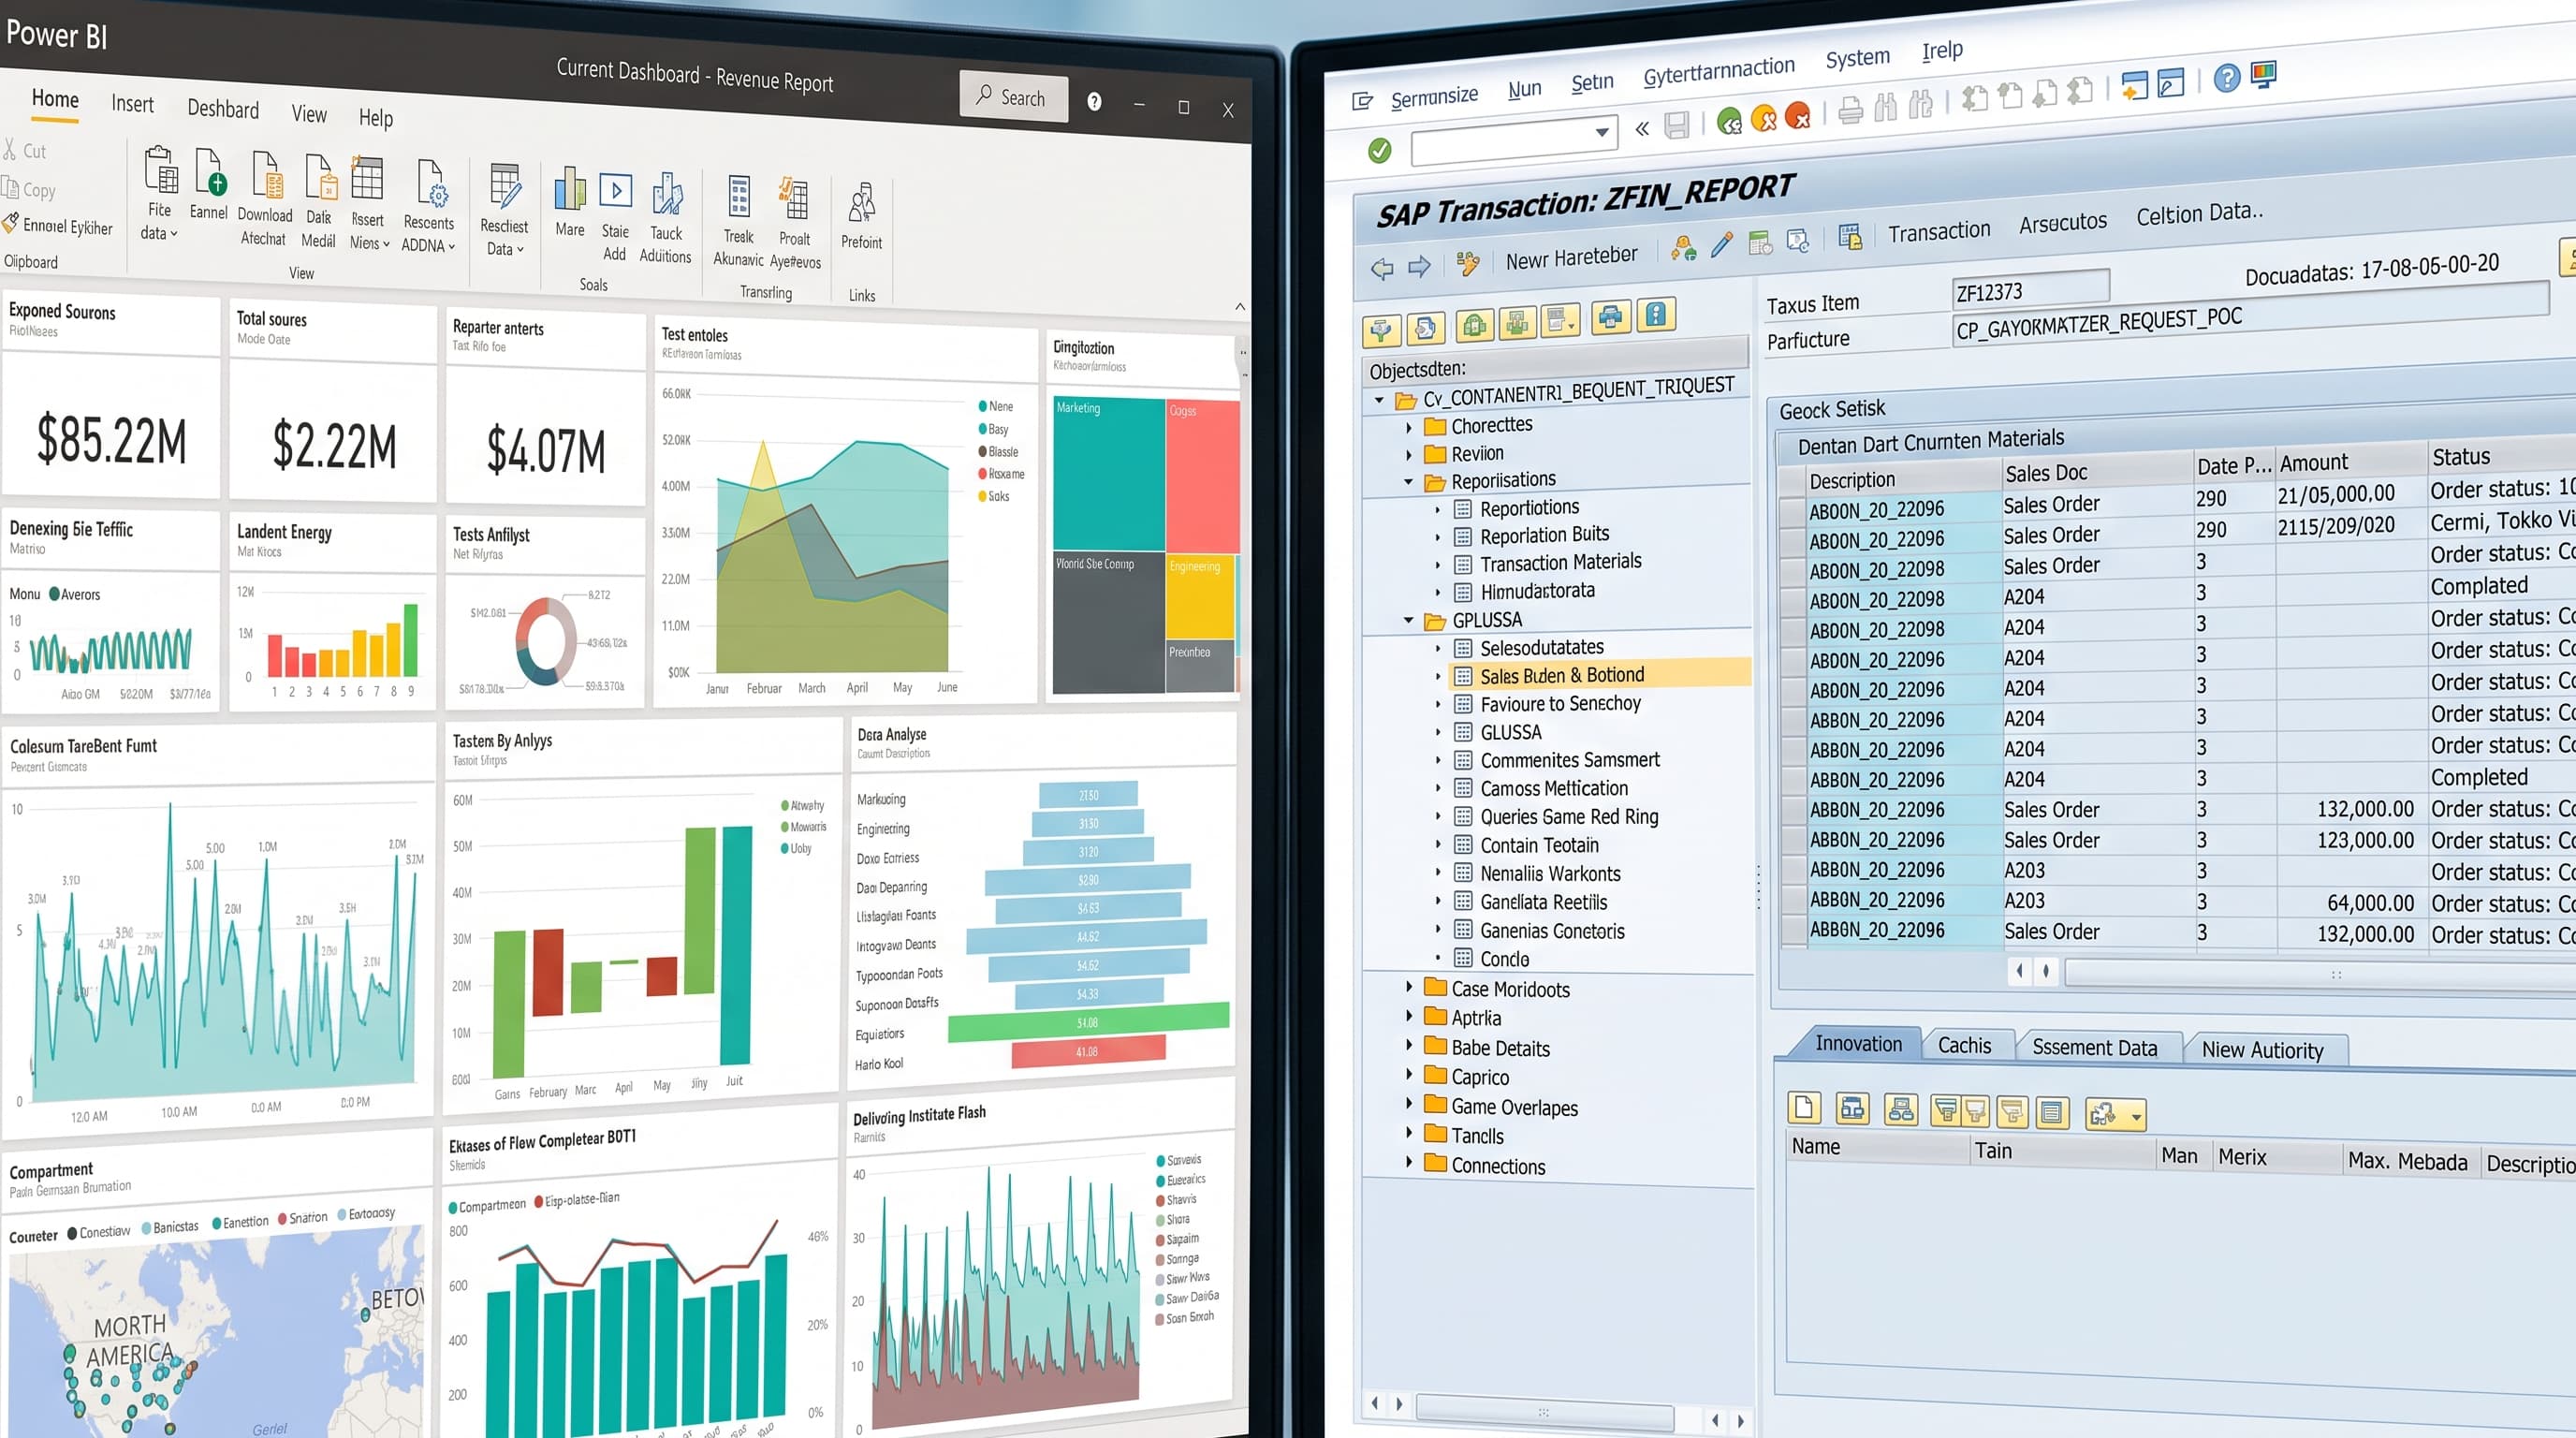Click the teal Marketing treemap tile
Image resolution: width=2576 pixels, height=1438 pixels.
pos(1109,473)
